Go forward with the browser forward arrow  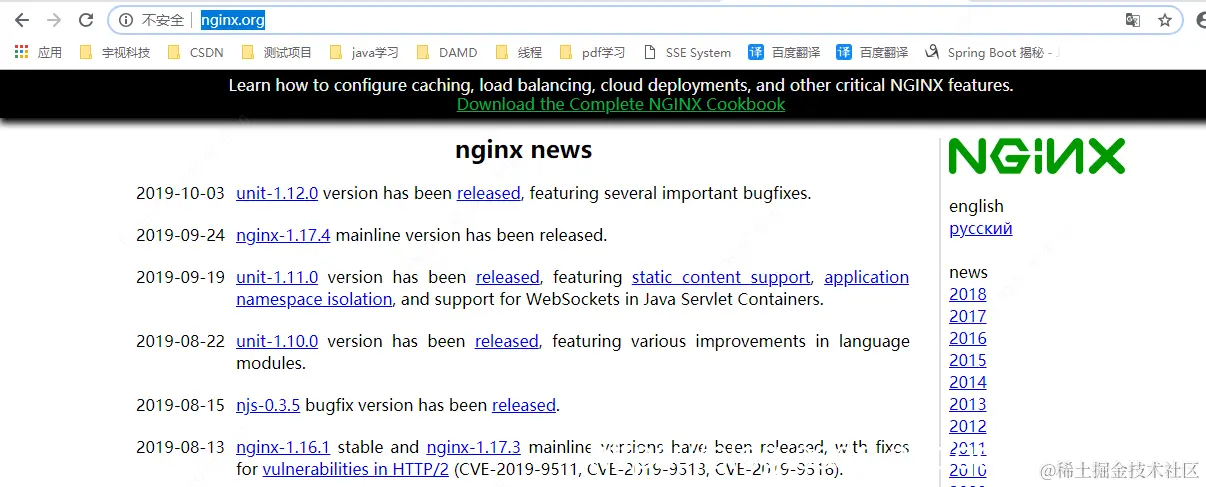tap(54, 20)
